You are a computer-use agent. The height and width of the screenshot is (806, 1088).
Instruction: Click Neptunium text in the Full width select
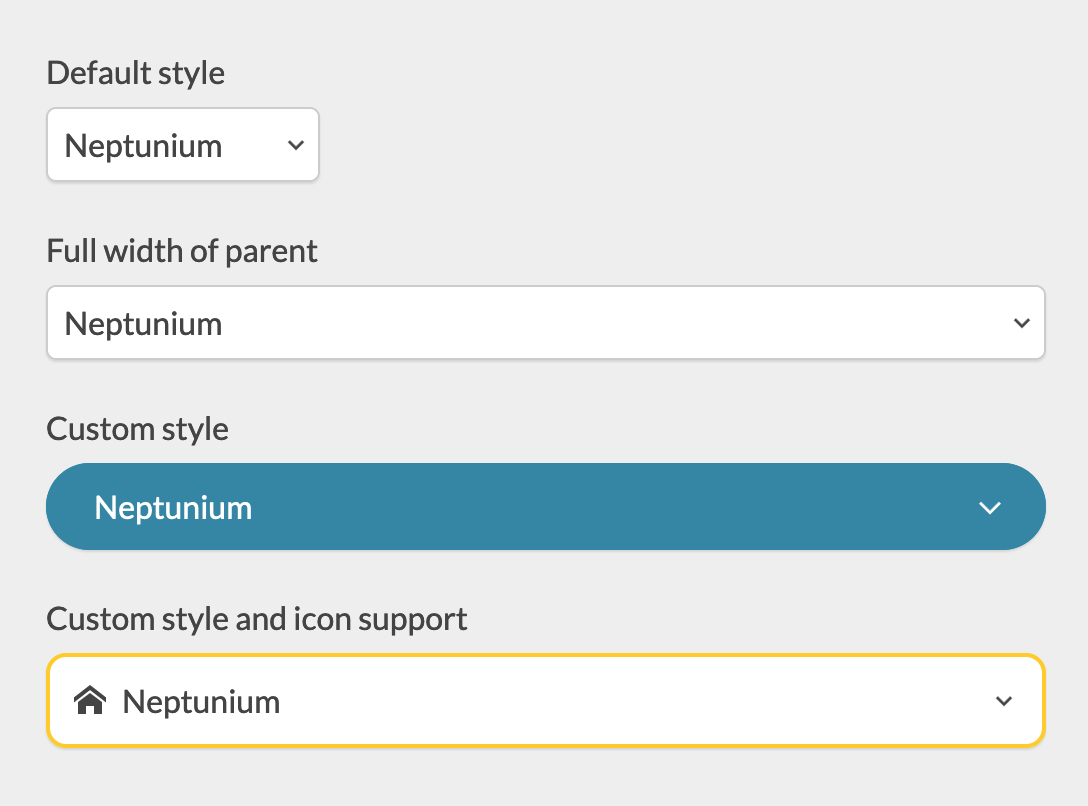point(143,324)
